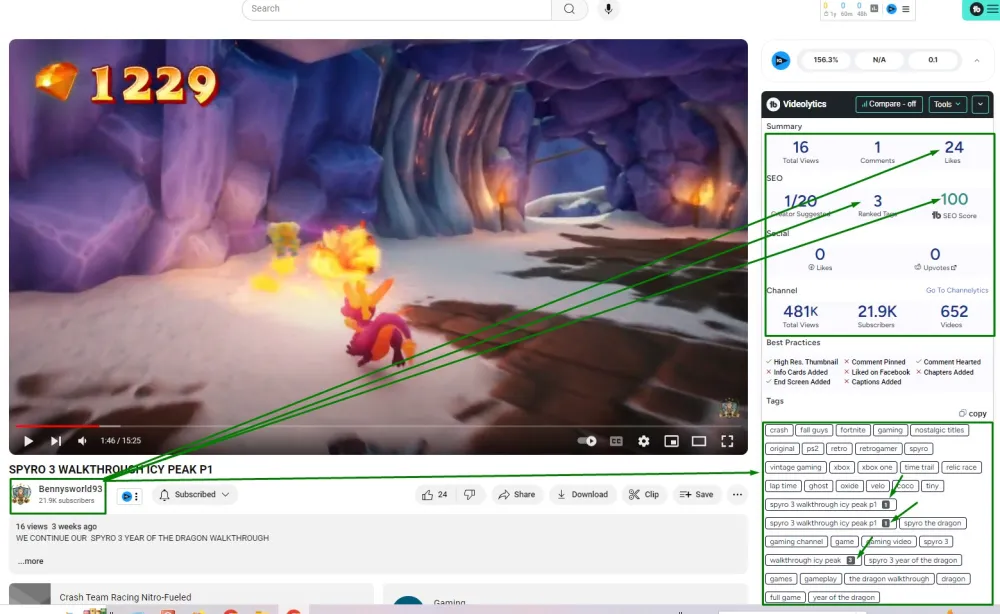Viewport: 1000px width, 614px height.
Task: Mute the video volume
Action: click(x=82, y=441)
